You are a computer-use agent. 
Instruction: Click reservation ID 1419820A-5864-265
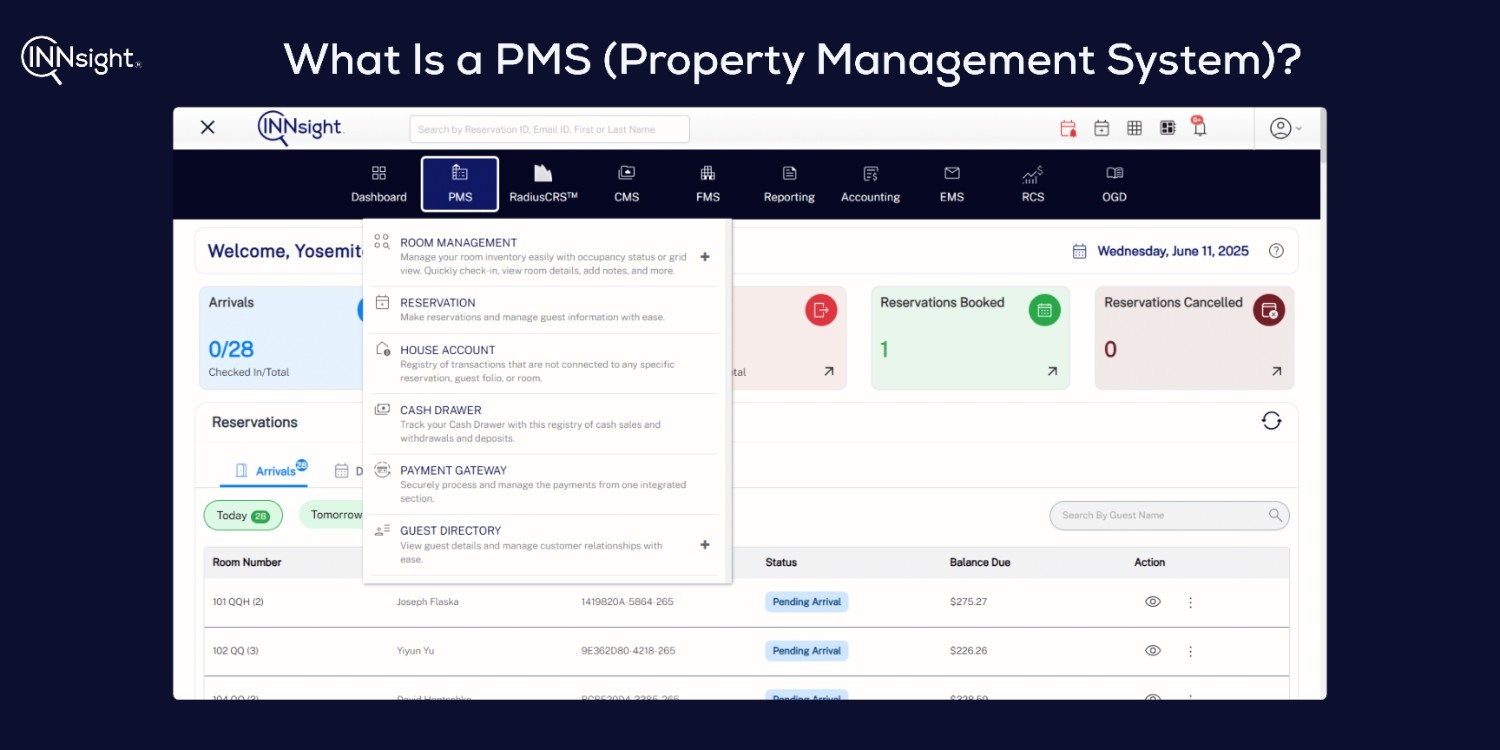(627, 602)
